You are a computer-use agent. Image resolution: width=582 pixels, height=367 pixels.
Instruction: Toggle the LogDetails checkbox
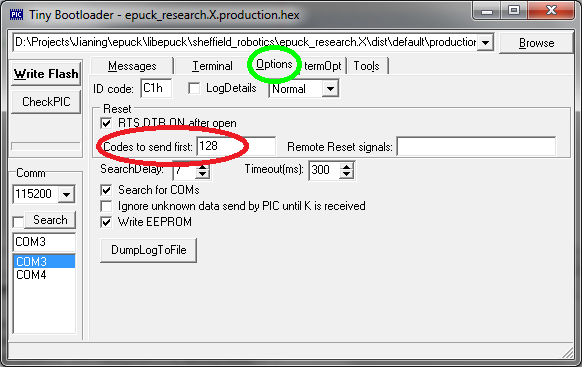(x=194, y=88)
